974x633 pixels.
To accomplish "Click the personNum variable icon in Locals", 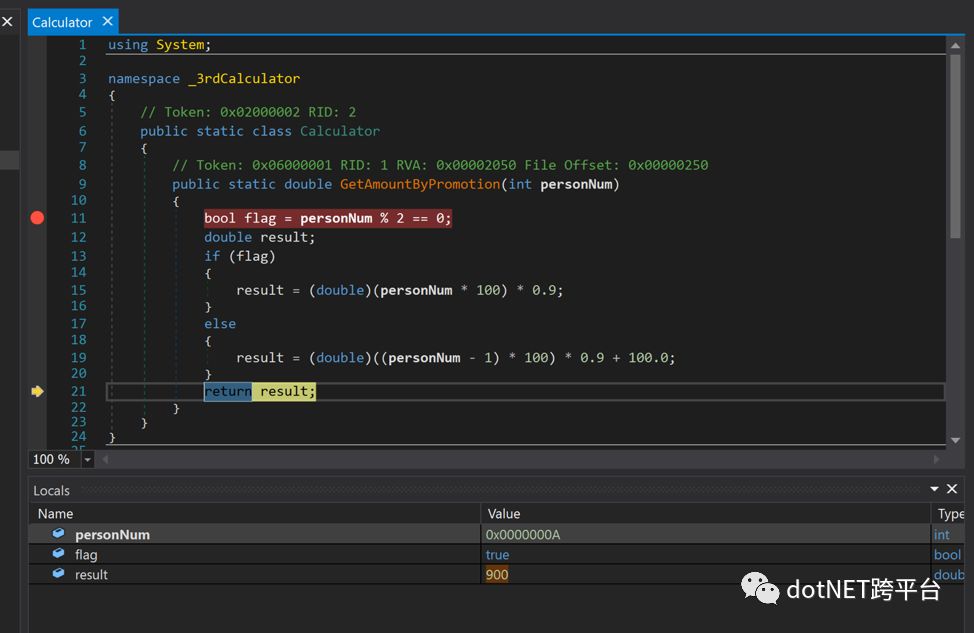I will (x=58, y=534).
